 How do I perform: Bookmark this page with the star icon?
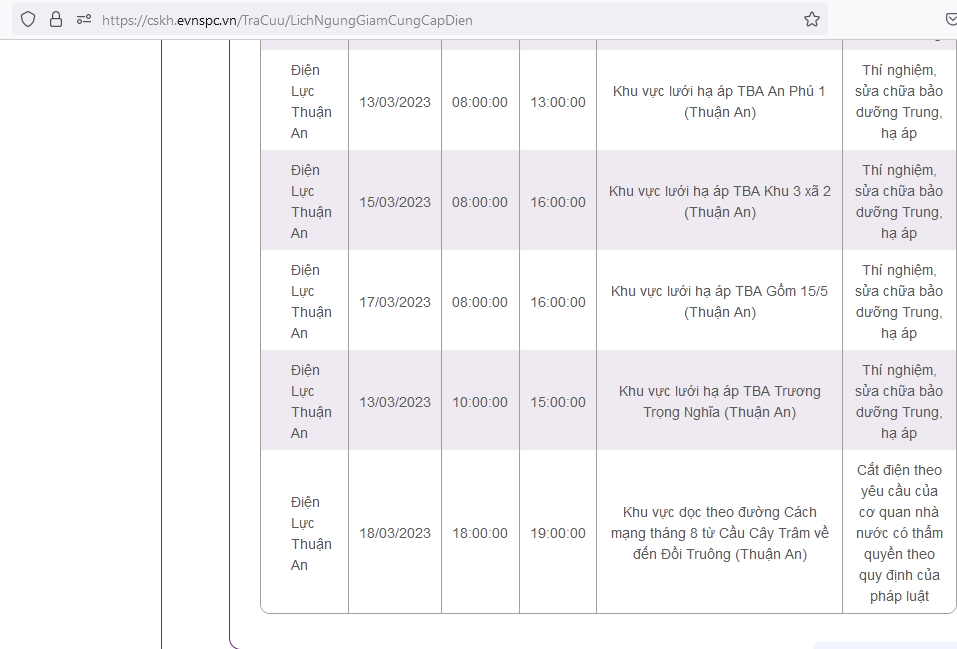coord(811,20)
